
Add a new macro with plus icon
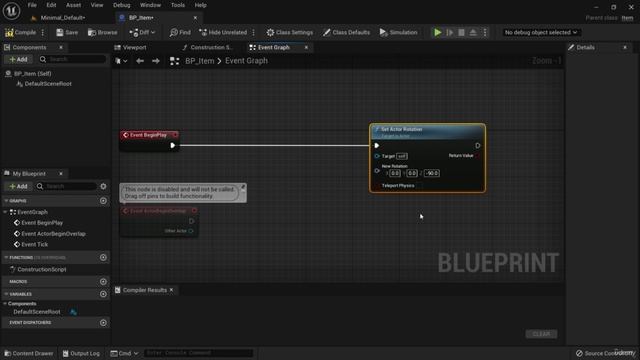[103, 282]
